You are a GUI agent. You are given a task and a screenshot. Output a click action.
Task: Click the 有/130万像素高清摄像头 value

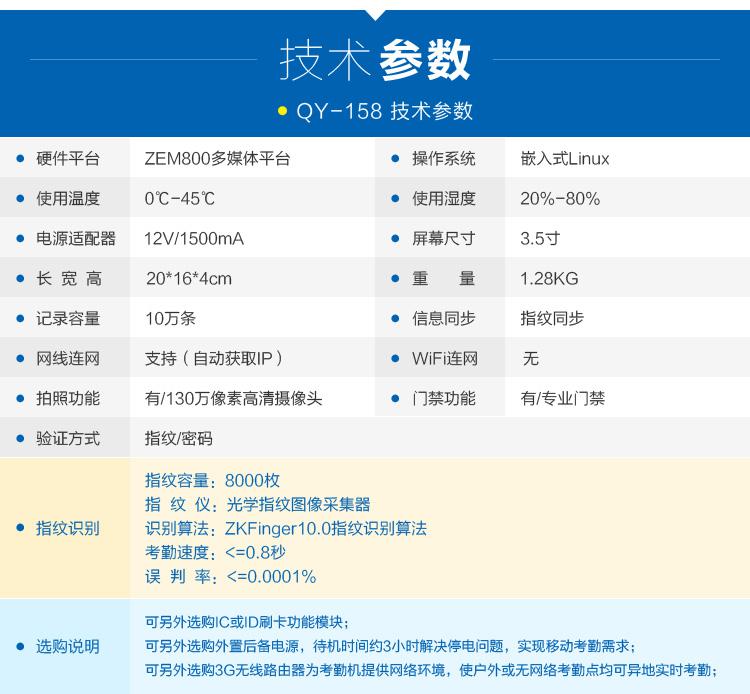click(x=233, y=399)
